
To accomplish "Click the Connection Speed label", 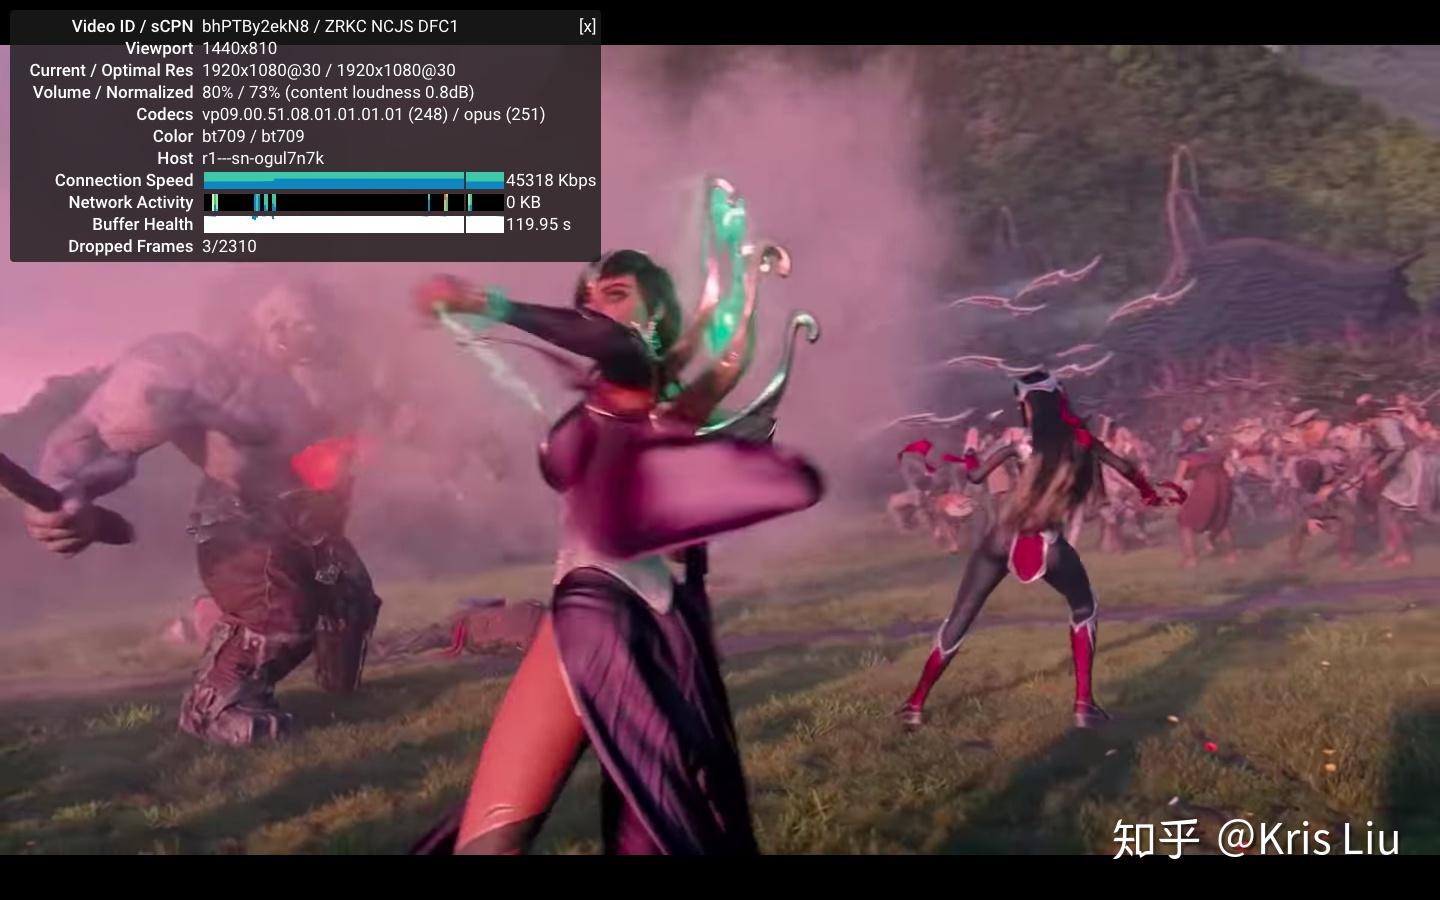I will (x=124, y=180).
